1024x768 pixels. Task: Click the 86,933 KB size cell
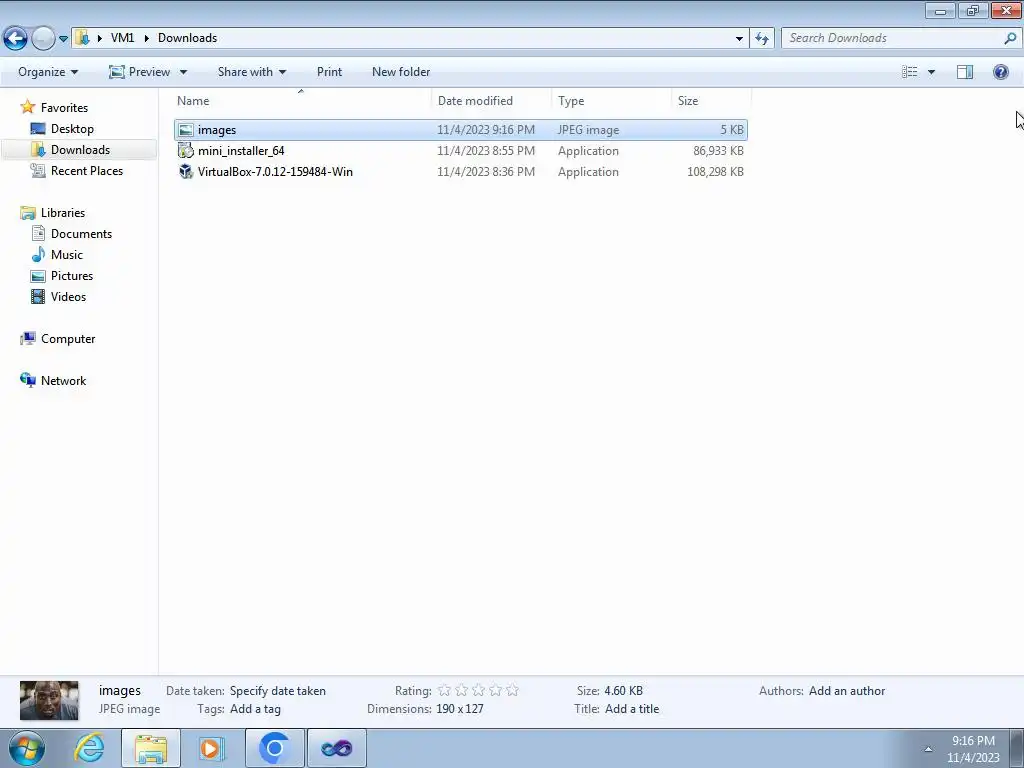718,151
